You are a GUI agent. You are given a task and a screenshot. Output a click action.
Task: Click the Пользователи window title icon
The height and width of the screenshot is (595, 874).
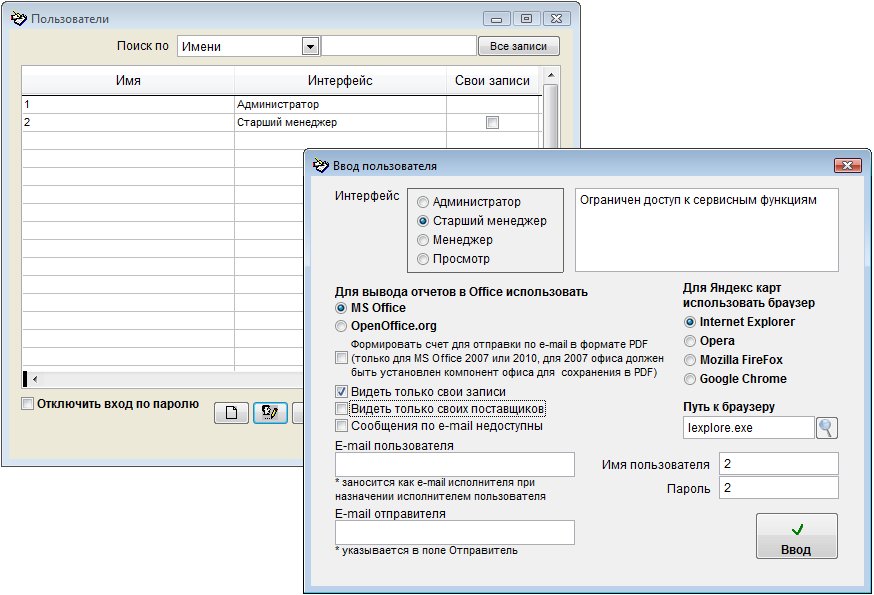point(18,18)
